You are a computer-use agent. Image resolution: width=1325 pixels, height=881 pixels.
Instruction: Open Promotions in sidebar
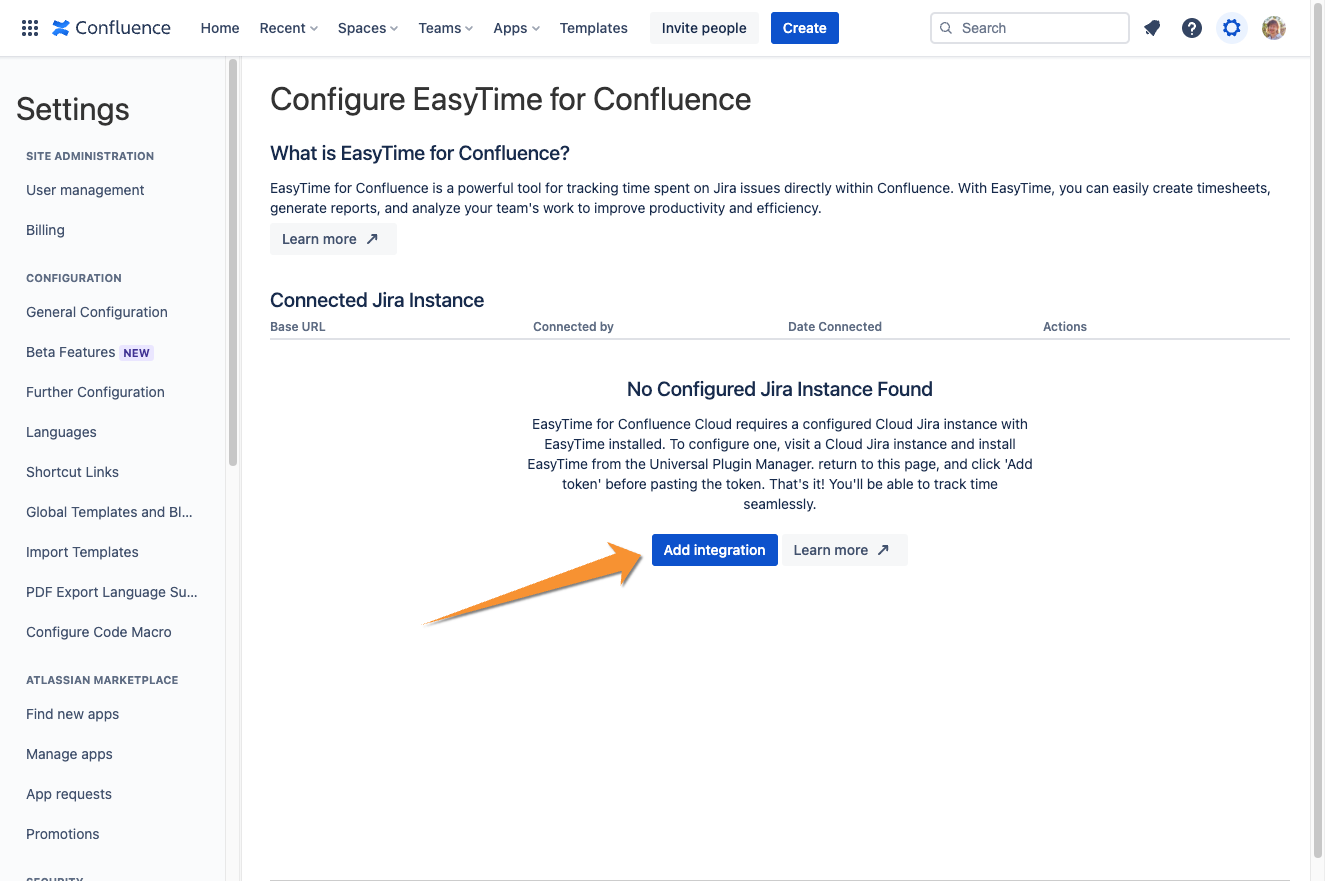pyautogui.click(x=63, y=834)
